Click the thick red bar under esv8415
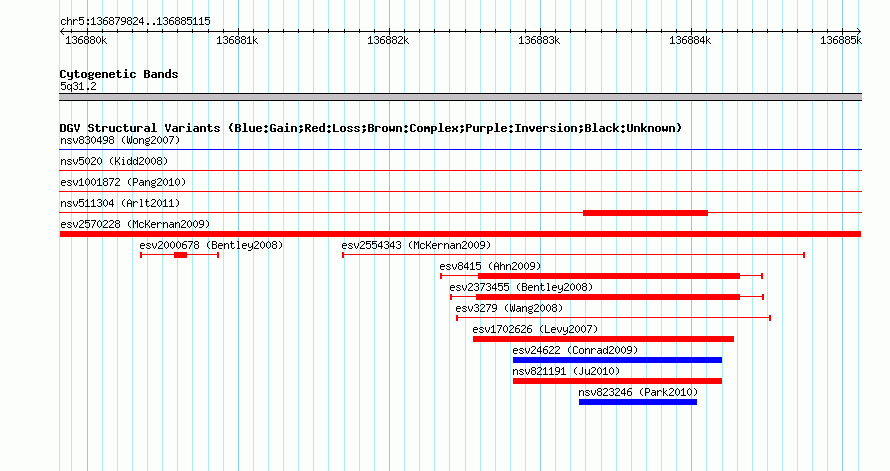 pos(609,276)
